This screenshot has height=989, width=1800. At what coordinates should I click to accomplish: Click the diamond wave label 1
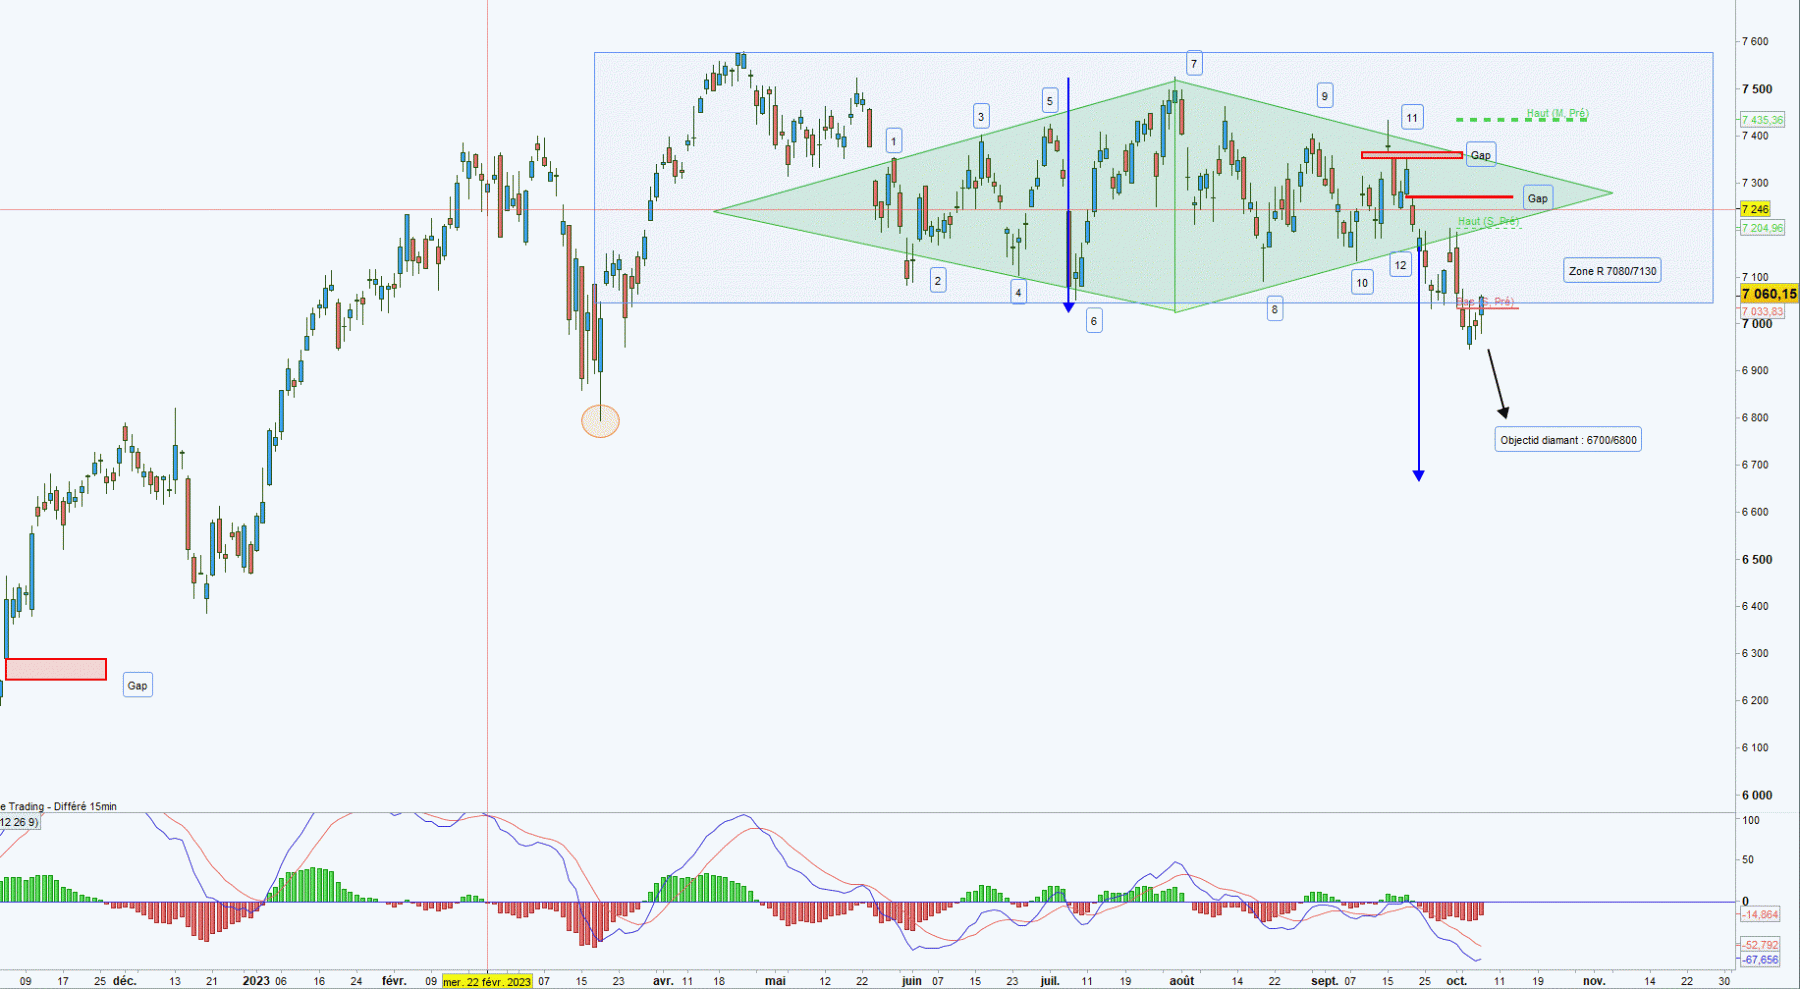(894, 140)
